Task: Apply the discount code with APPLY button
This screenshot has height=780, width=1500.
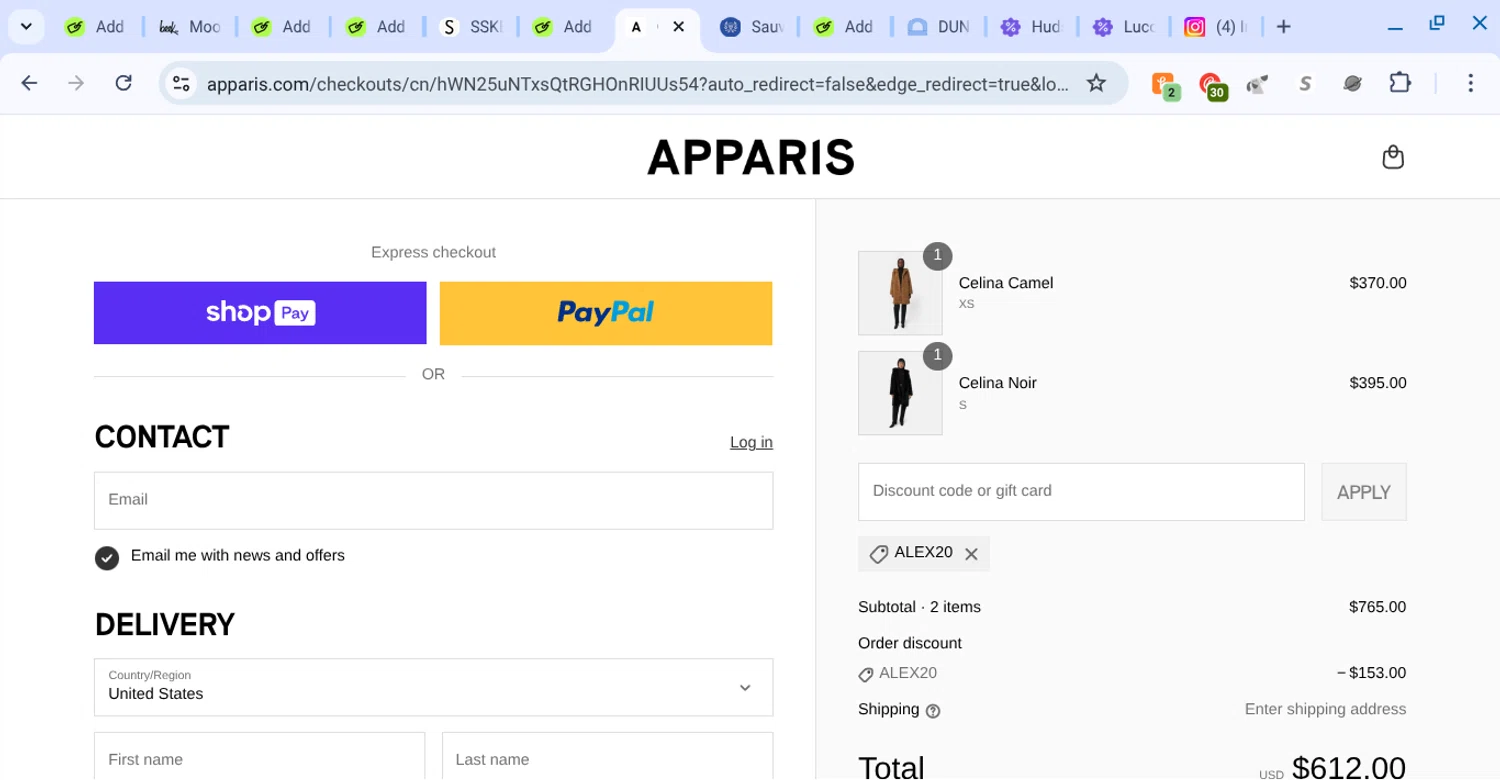Action: click(1363, 492)
